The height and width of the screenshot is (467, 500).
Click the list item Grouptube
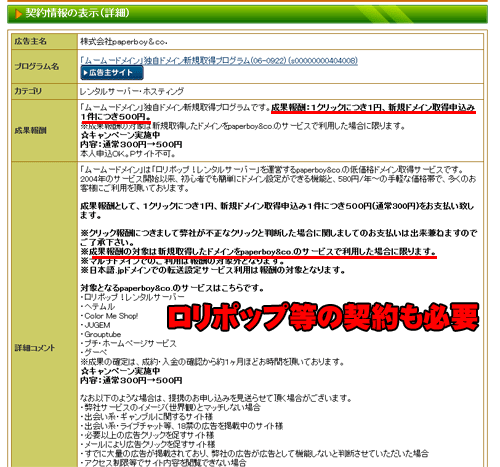101,334
